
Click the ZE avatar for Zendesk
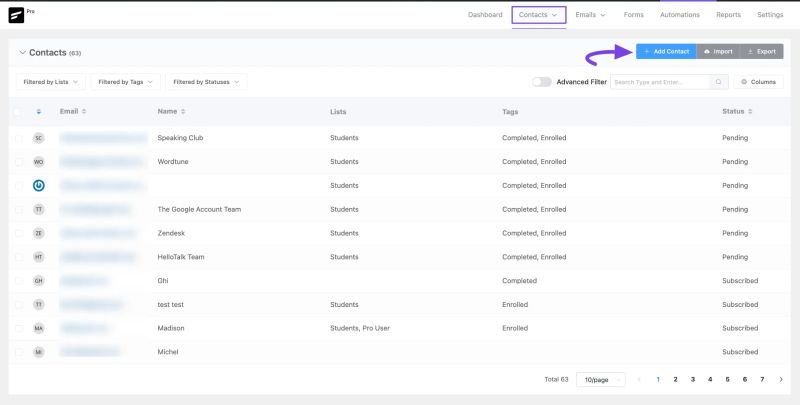click(38, 233)
